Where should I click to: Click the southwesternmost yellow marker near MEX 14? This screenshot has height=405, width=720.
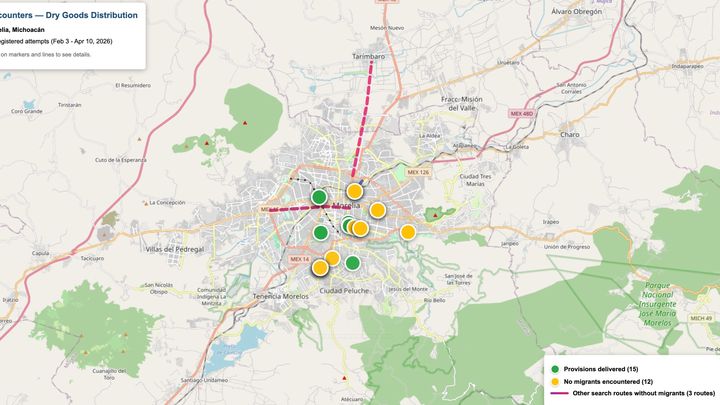(320, 268)
